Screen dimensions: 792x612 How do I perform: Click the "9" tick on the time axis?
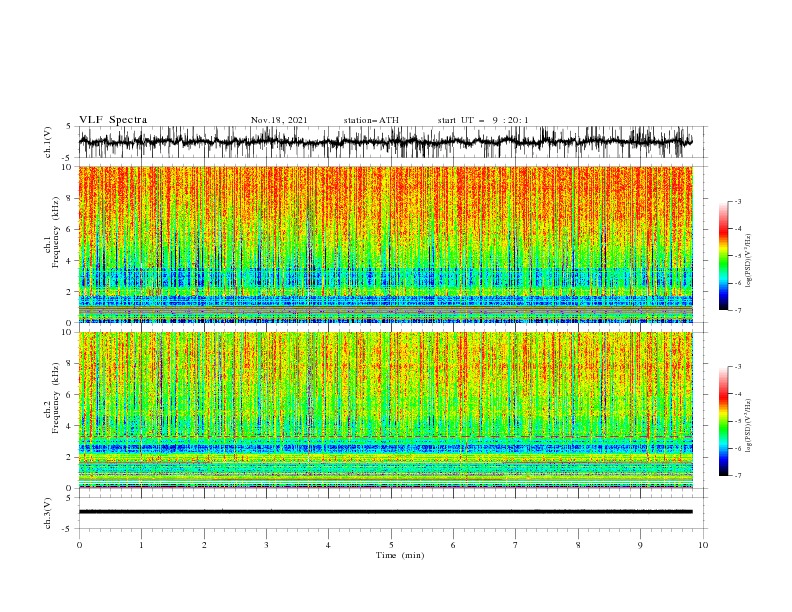(x=640, y=545)
